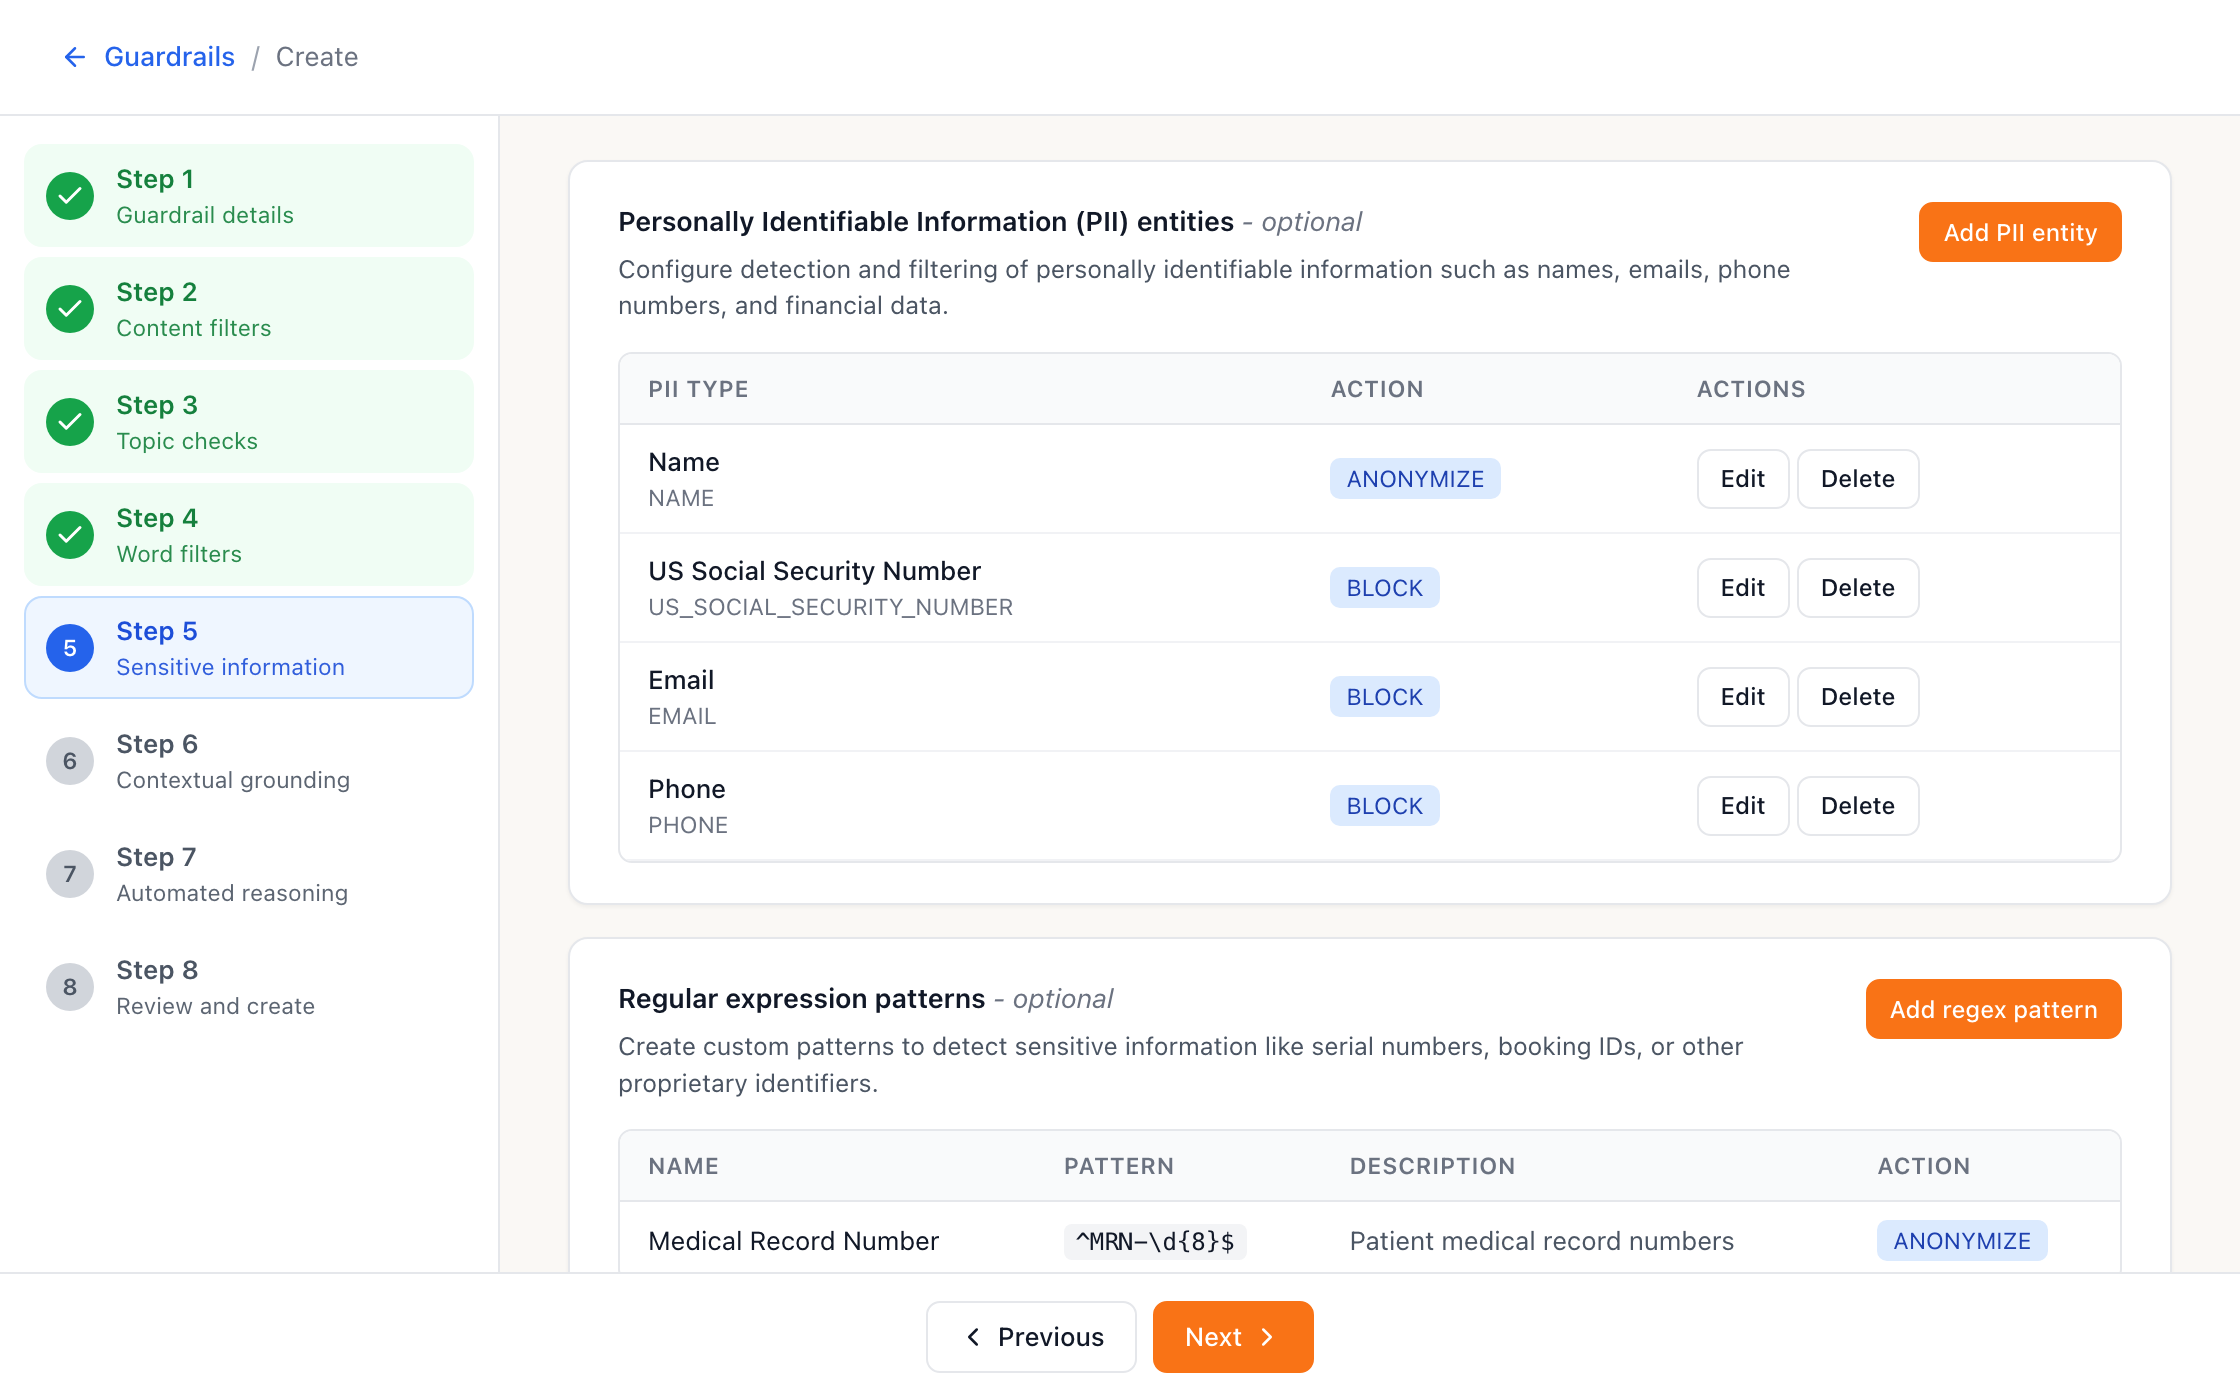
Task: Click the Step 1 green checkmark icon
Action: coord(70,196)
